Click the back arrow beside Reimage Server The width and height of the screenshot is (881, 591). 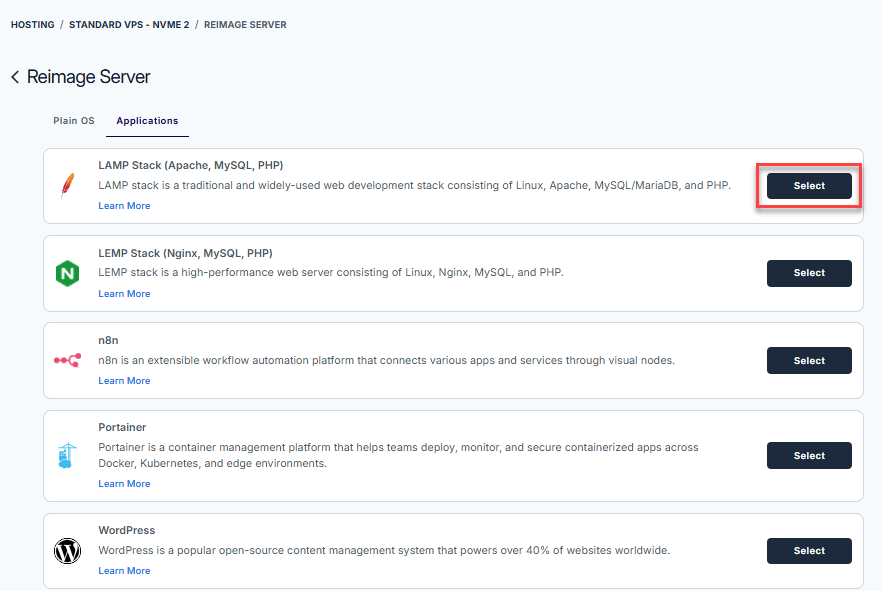(x=15, y=77)
